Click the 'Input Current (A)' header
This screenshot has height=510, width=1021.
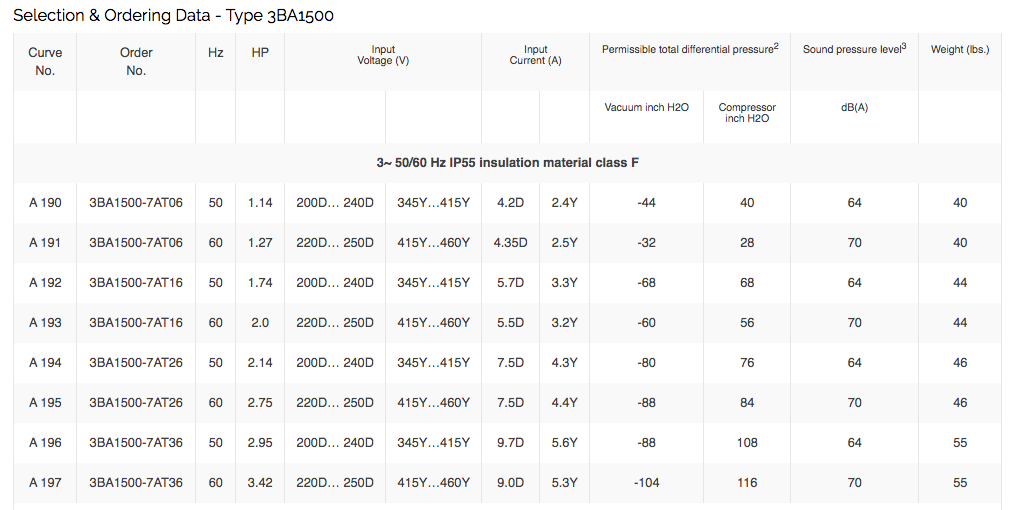(x=535, y=55)
